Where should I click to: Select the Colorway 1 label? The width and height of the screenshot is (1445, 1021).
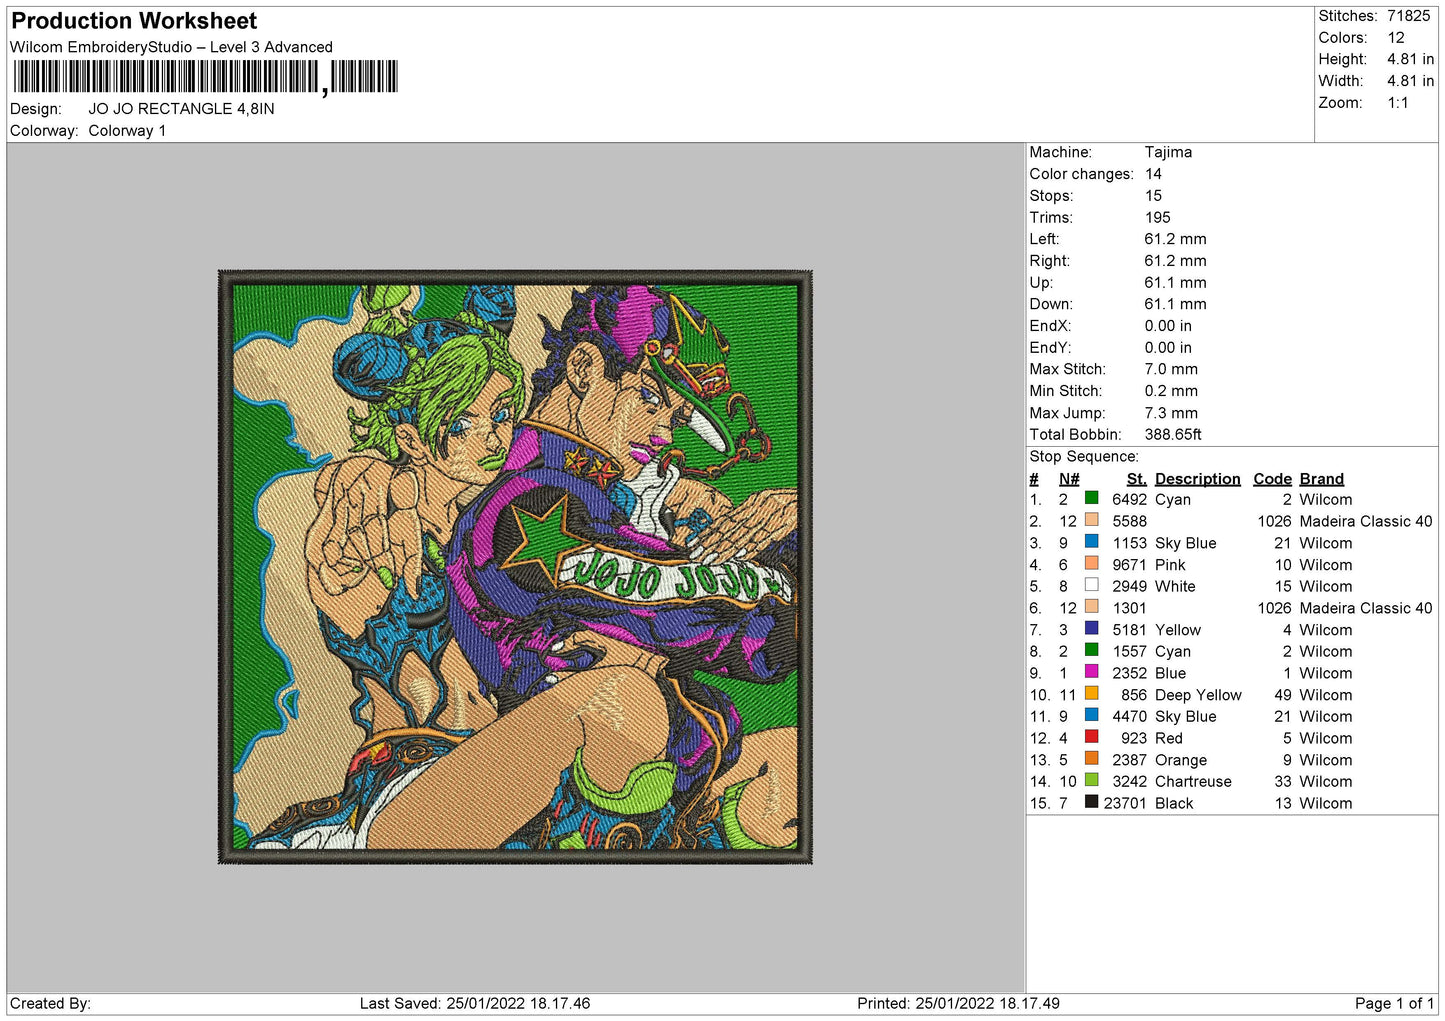coord(127,131)
